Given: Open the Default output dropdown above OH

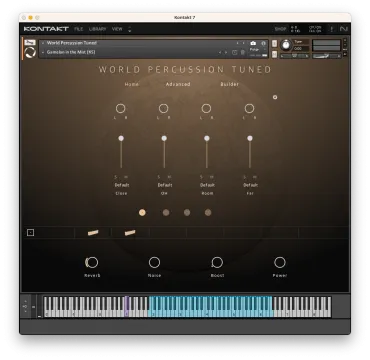Looking at the screenshot, I should pyautogui.click(x=165, y=185).
